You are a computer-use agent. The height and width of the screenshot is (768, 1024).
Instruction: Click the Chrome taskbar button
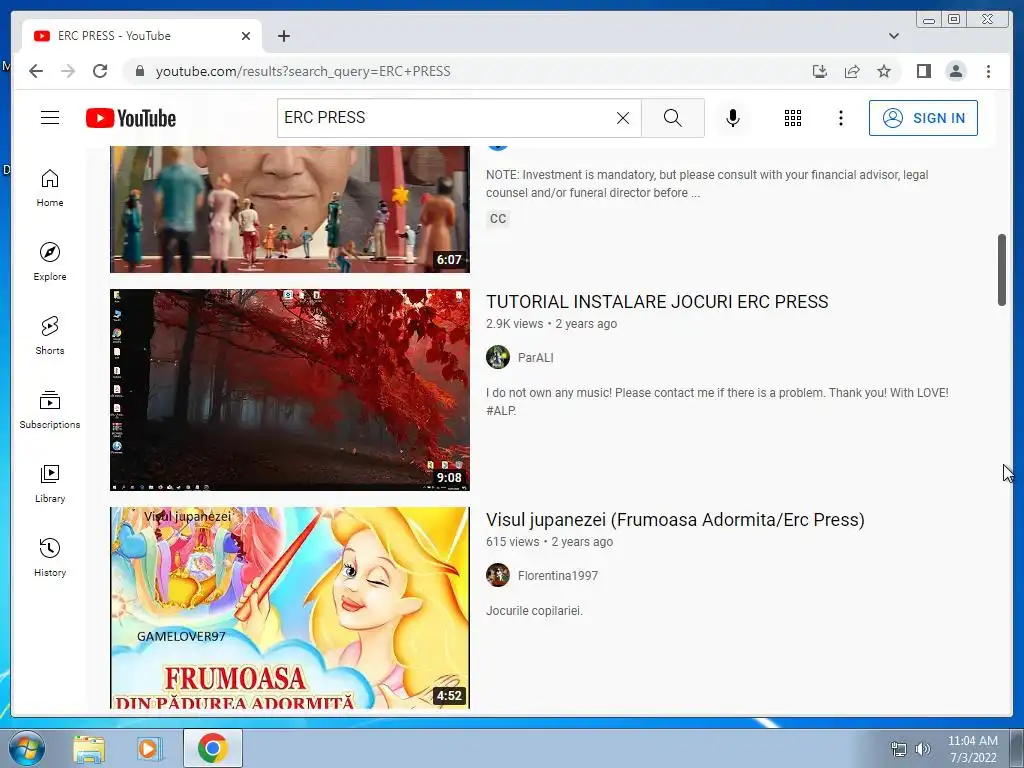212,748
